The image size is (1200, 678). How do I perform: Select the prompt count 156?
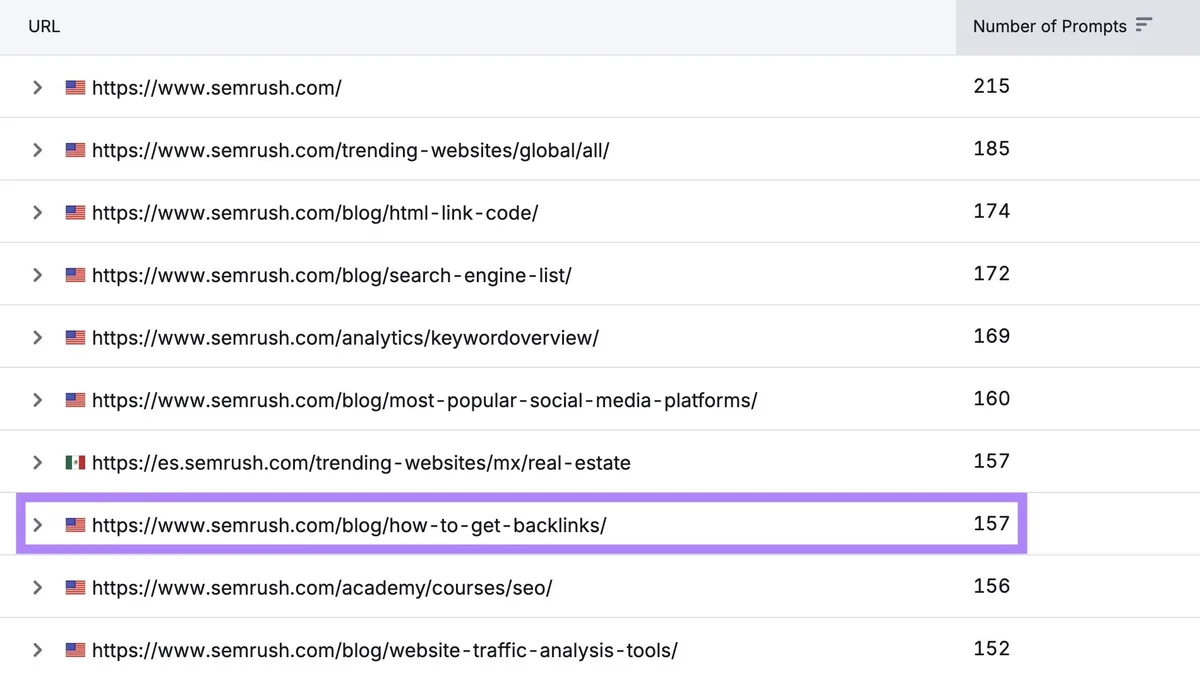click(992, 586)
